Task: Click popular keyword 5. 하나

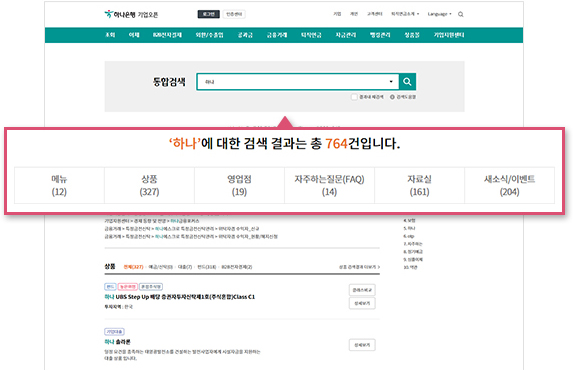Action: pos(409,228)
